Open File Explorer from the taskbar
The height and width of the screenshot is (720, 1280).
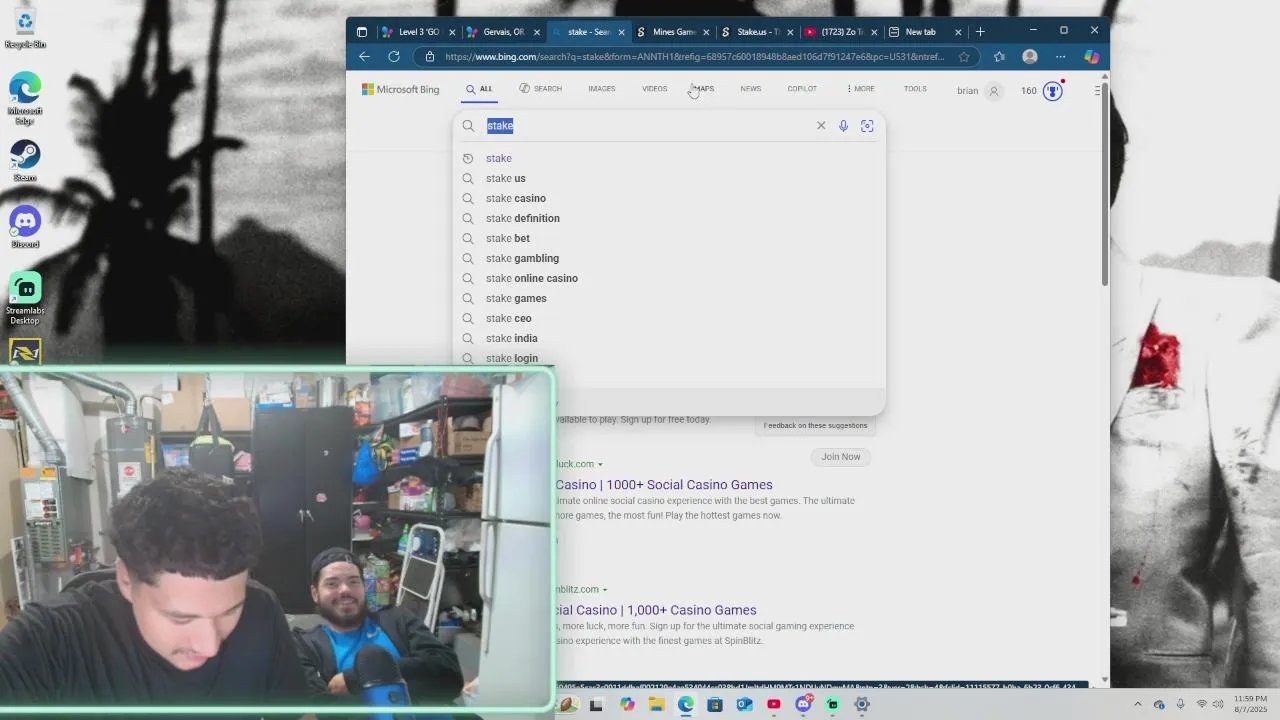tap(656, 704)
